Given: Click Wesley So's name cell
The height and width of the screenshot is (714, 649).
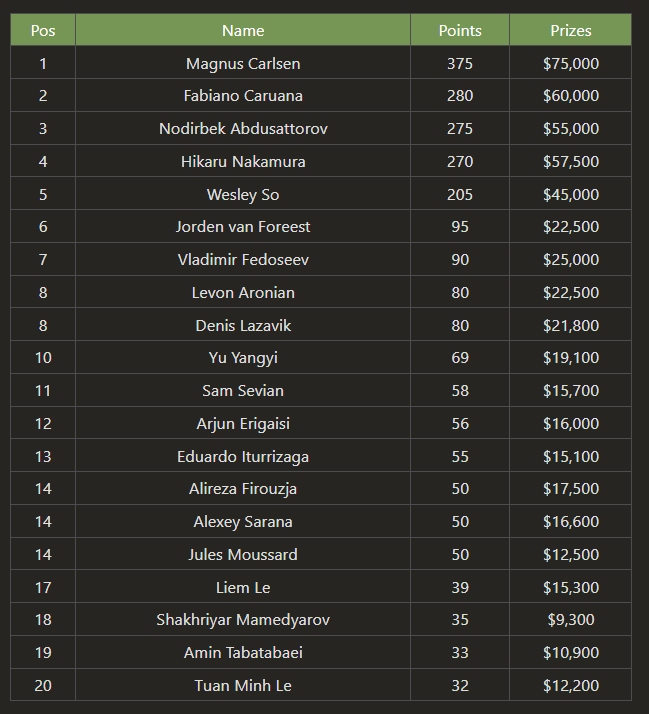Looking at the screenshot, I should coord(243,195).
